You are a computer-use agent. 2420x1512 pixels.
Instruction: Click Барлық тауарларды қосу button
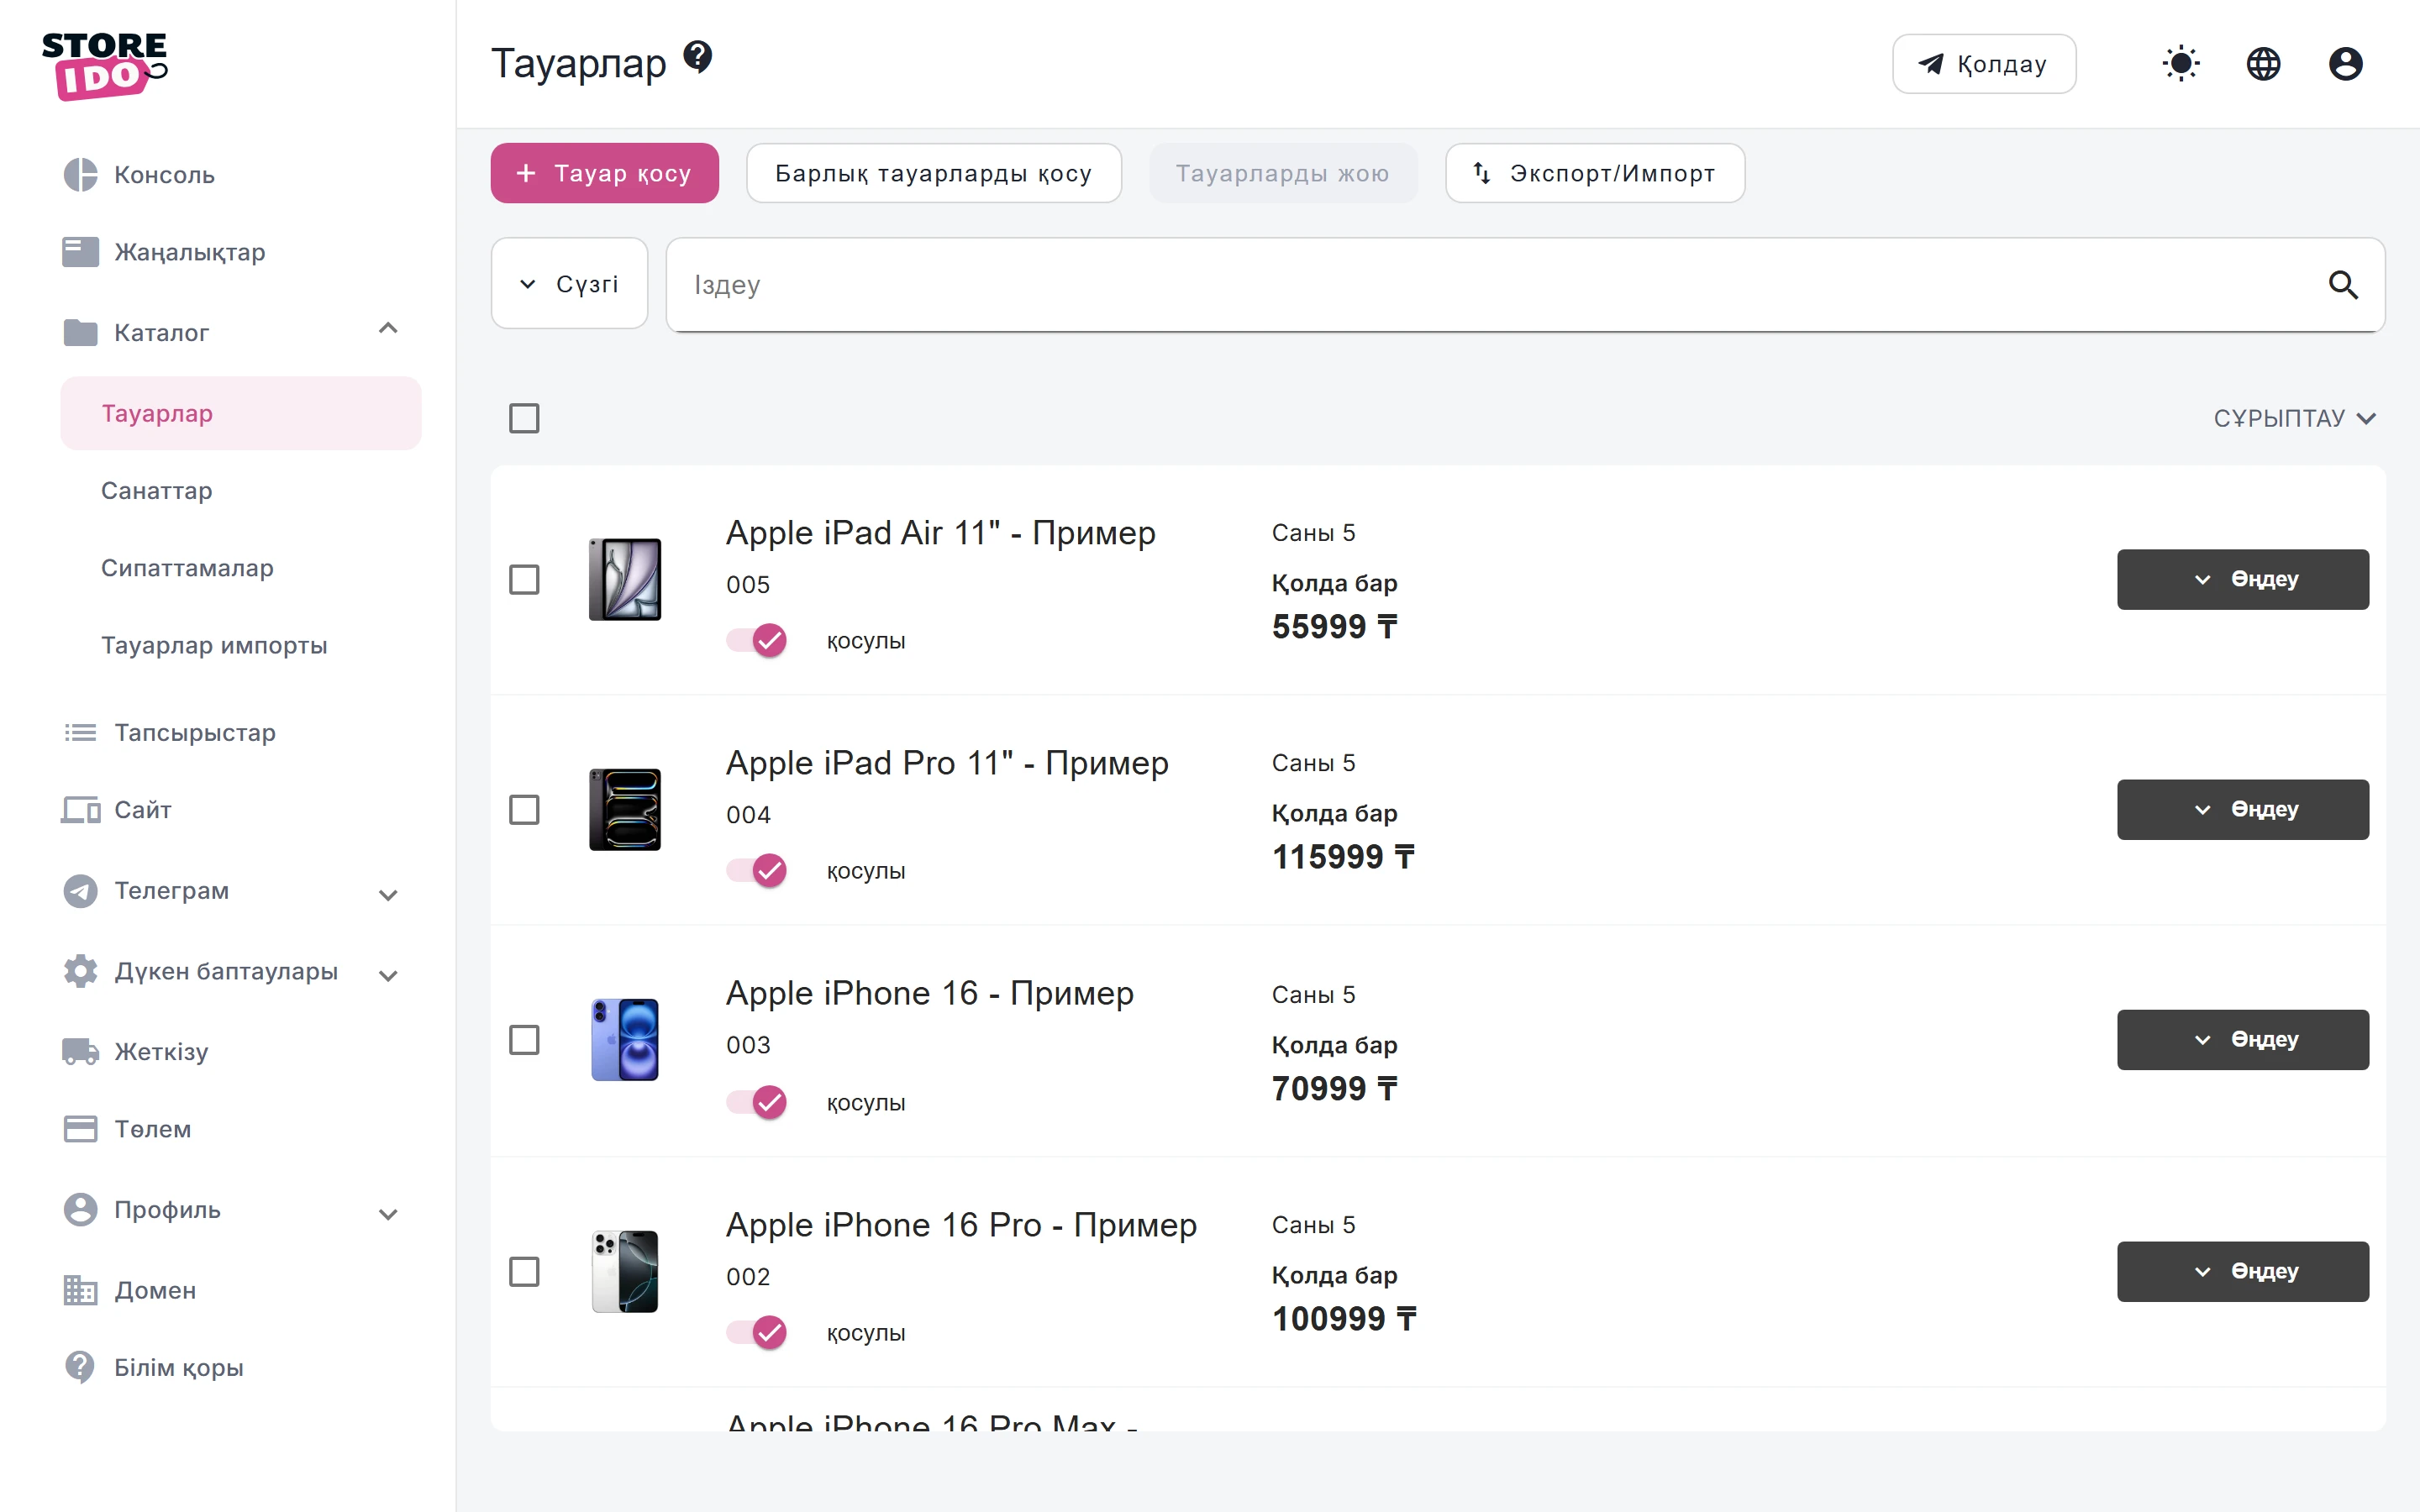pyautogui.click(x=933, y=173)
